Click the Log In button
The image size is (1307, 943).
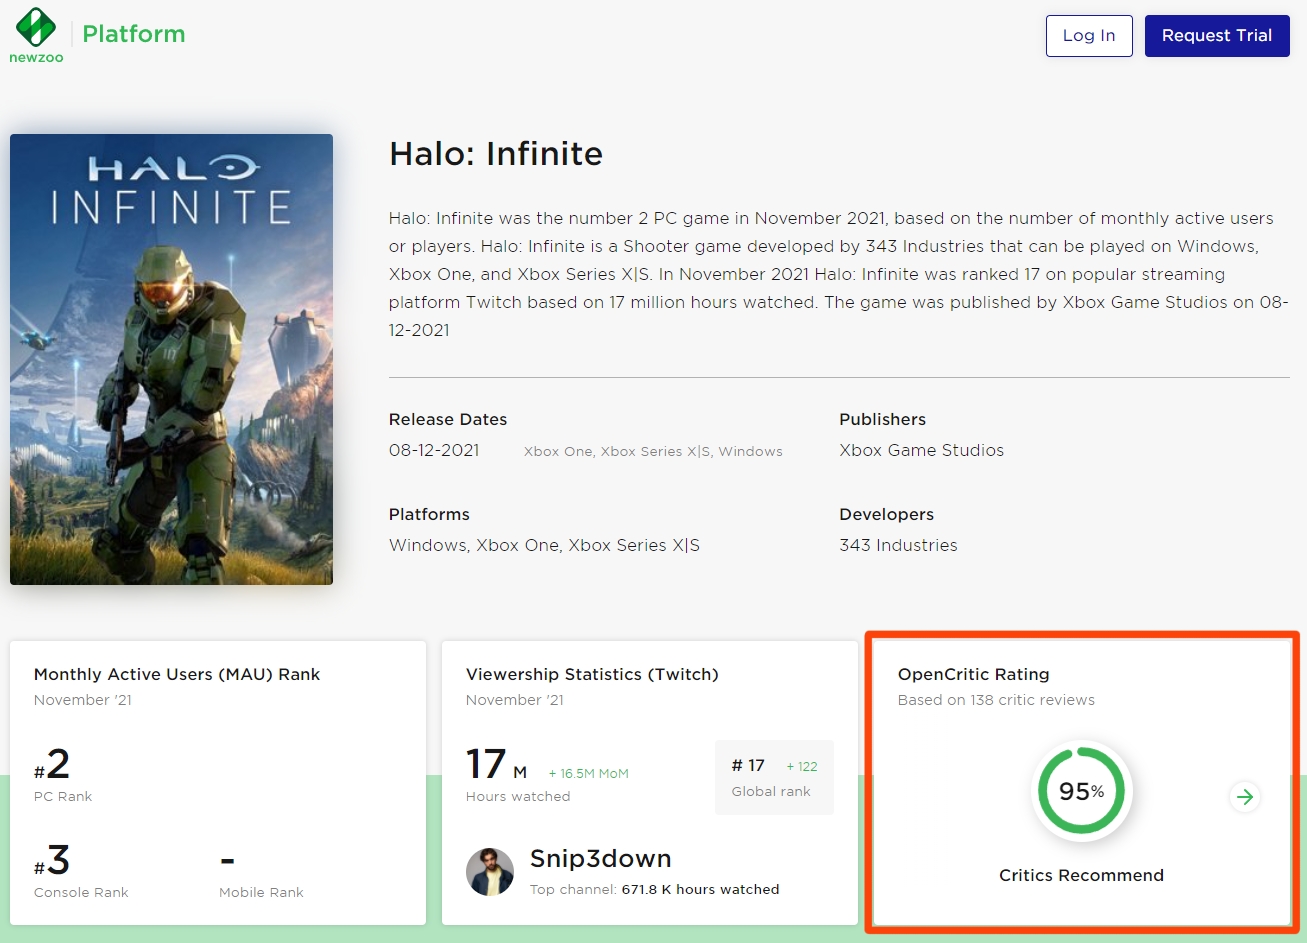point(1089,36)
